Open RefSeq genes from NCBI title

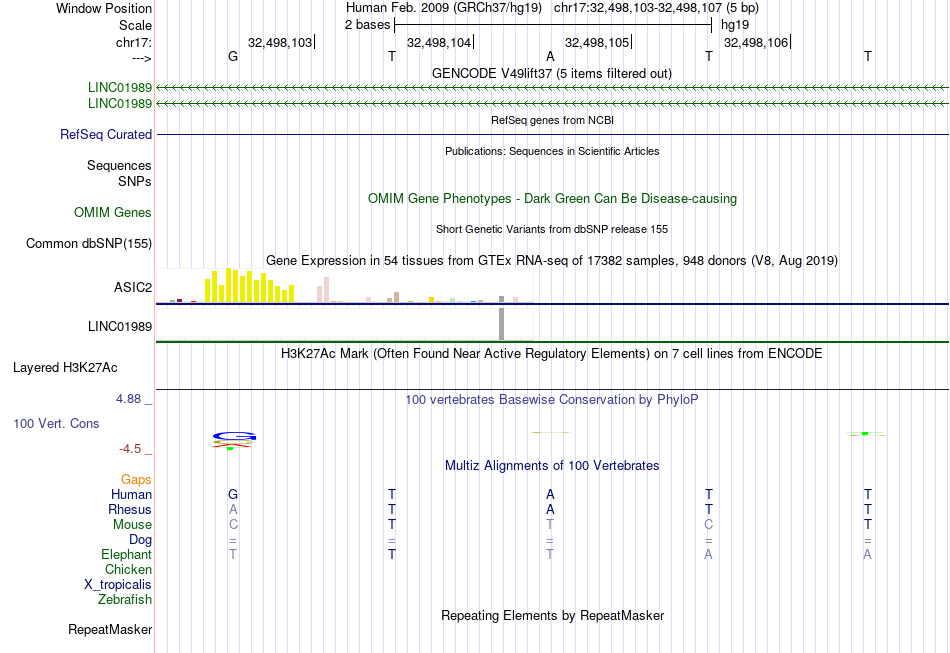pyautogui.click(x=552, y=120)
